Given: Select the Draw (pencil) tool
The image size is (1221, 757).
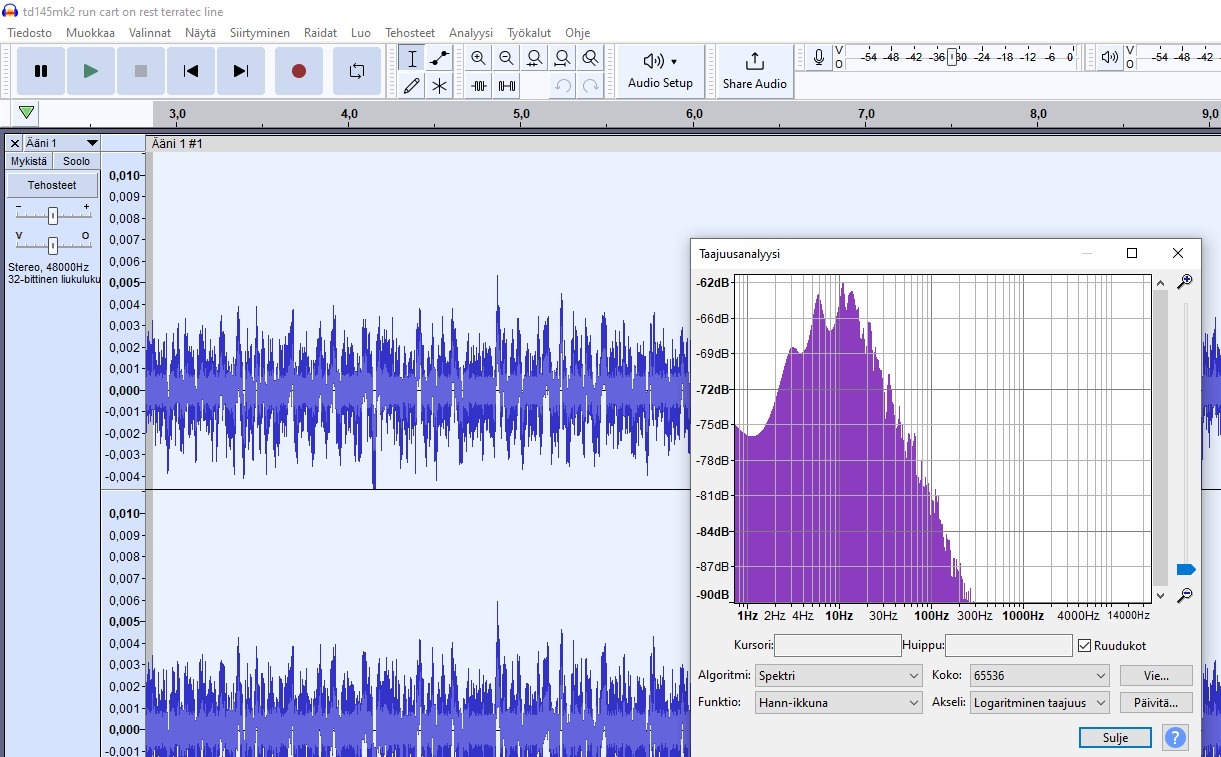Looking at the screenshot, I should [x=411, y=86].
